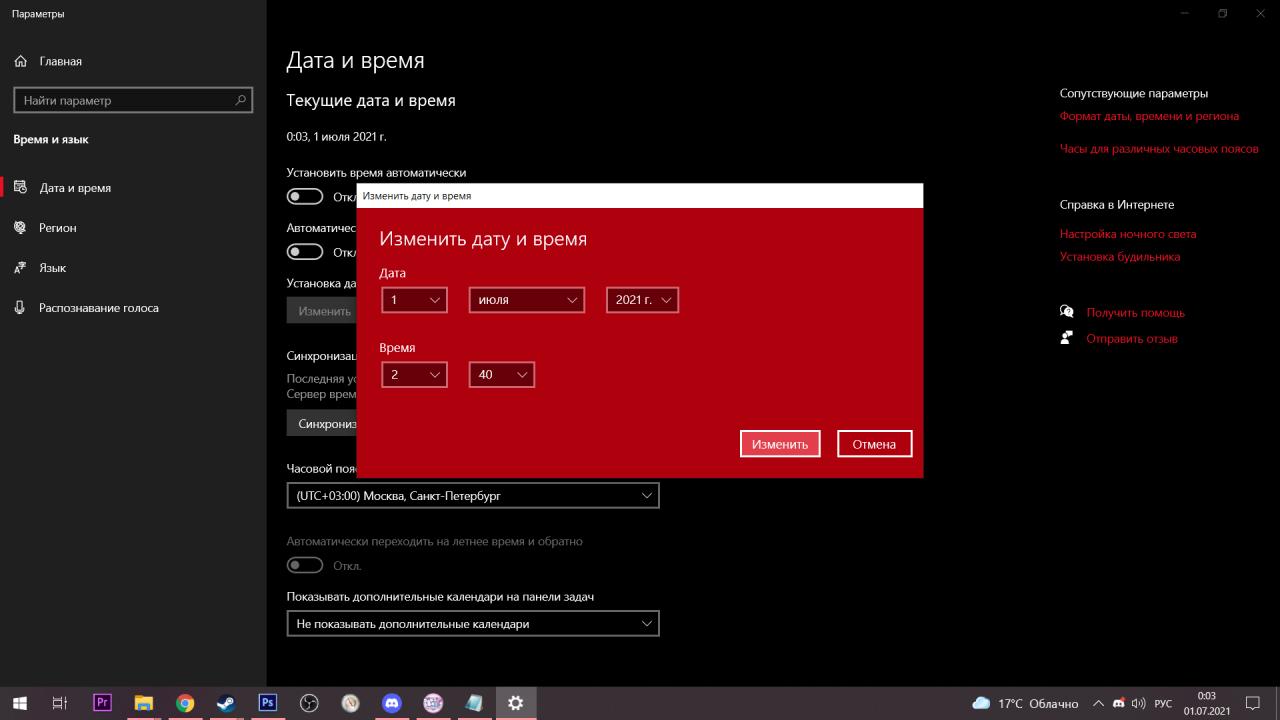Open the volume speaker tray icon
1280x720 pixels.
1138,703
